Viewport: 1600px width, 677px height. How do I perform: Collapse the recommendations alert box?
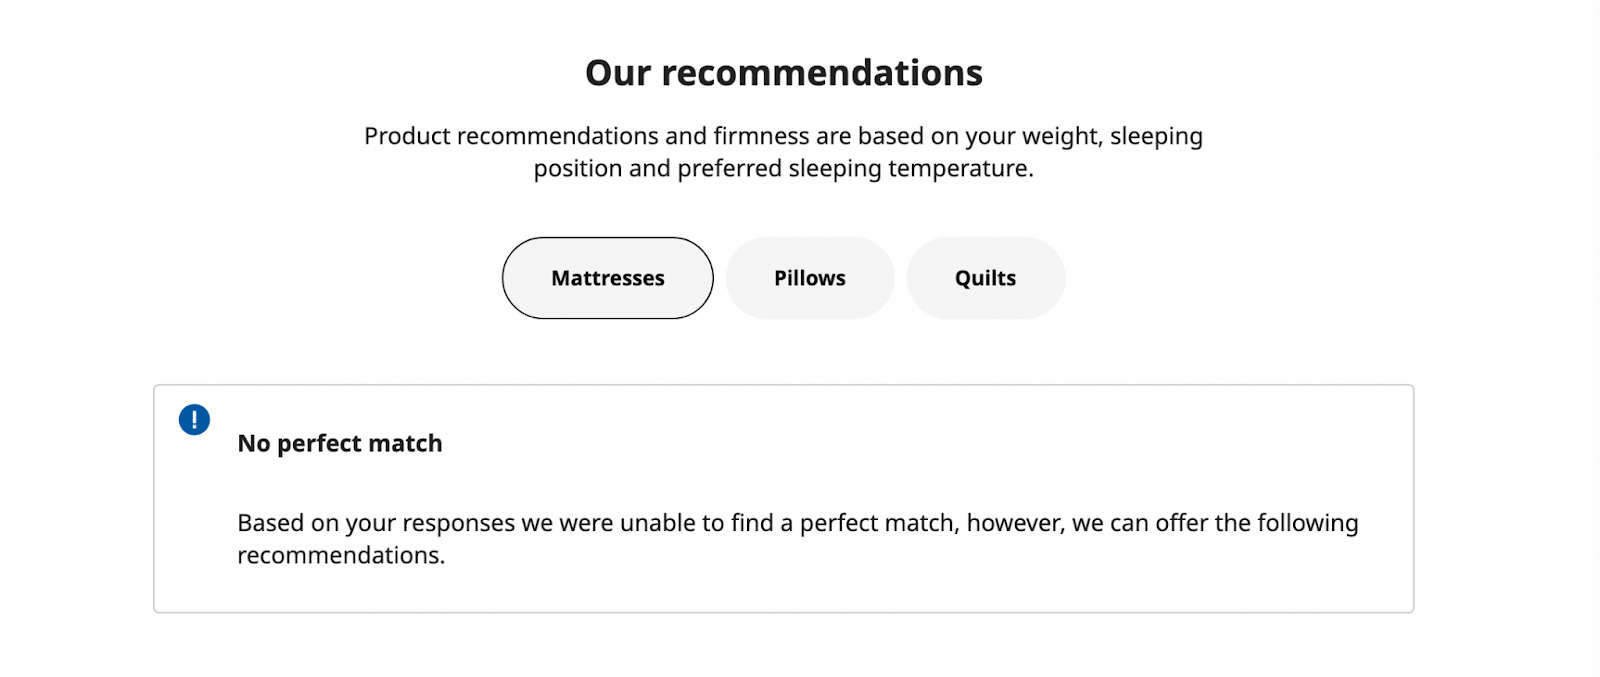coord(783,497)
